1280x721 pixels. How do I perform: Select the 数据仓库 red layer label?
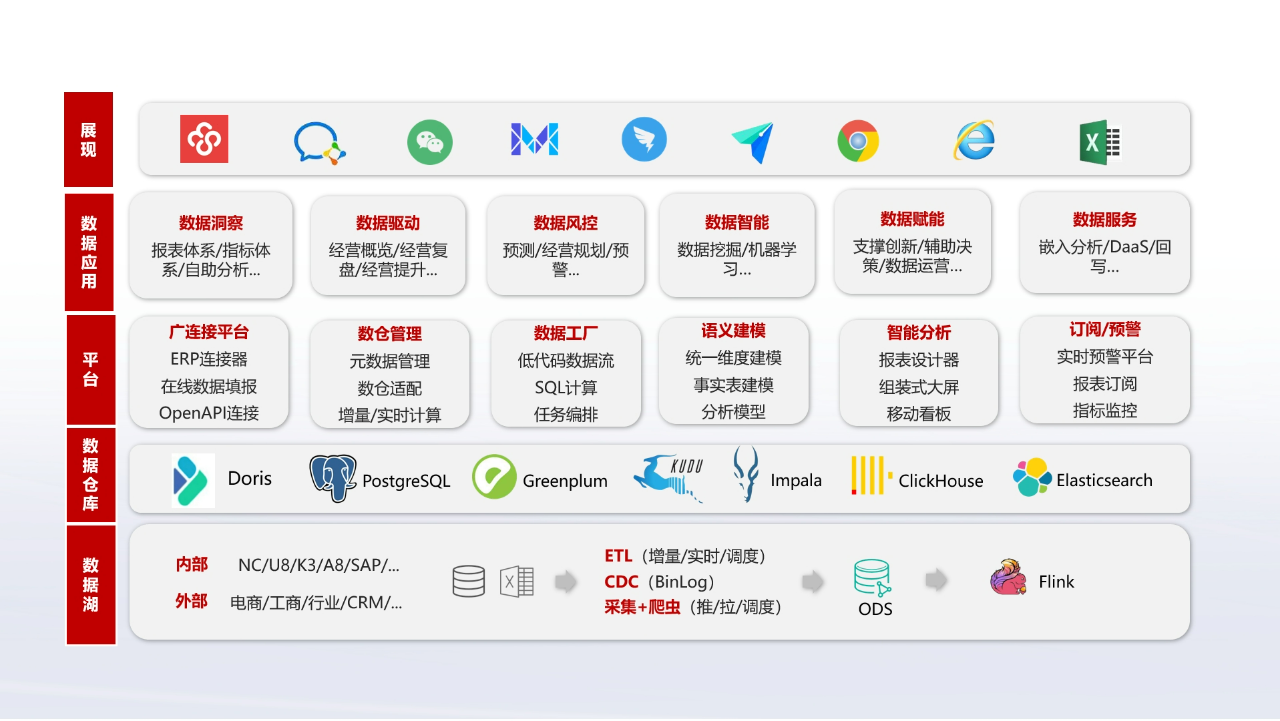tap(91, 475)
